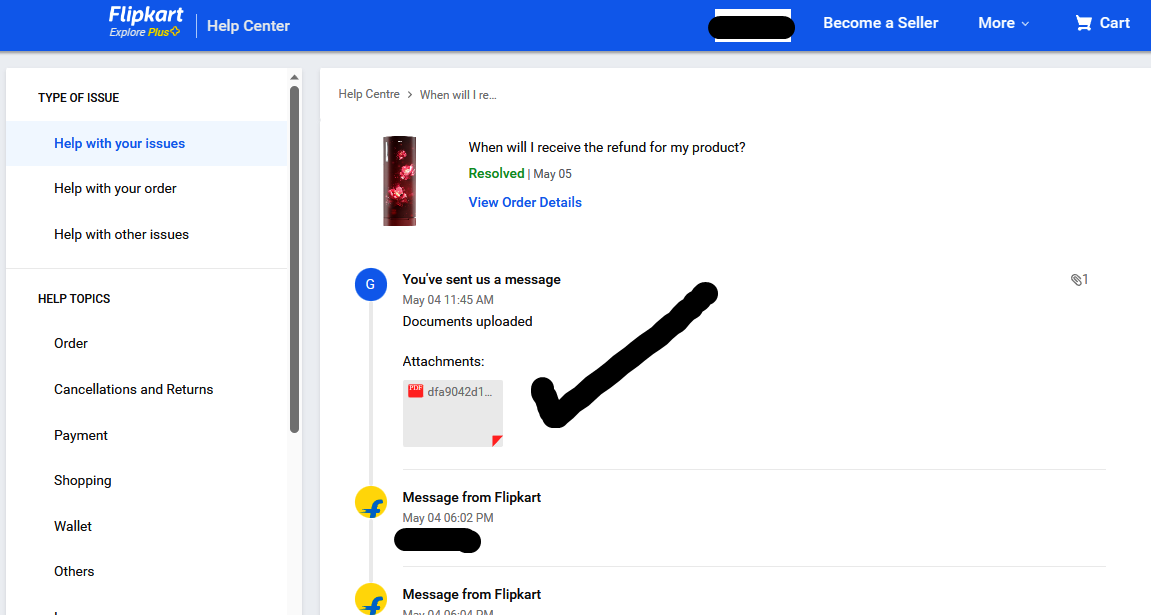Open the PDF attachment file icon
This screenshot has width=1151, height=615.
tap(416, 392)
